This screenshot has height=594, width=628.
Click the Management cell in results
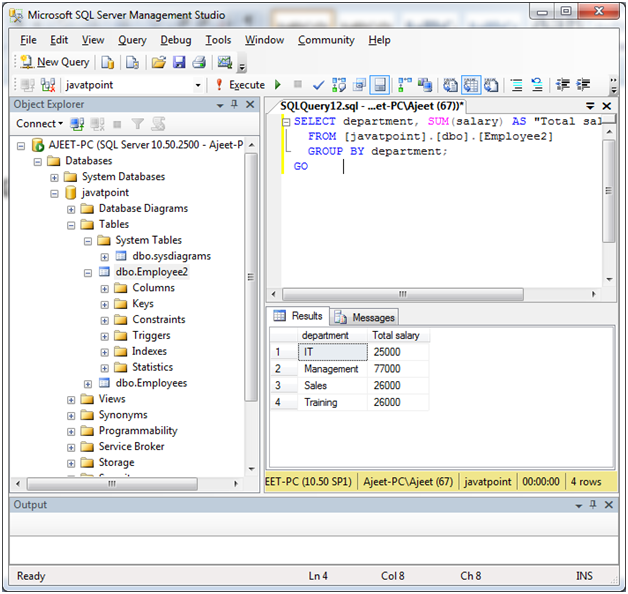tap(332, 369)
